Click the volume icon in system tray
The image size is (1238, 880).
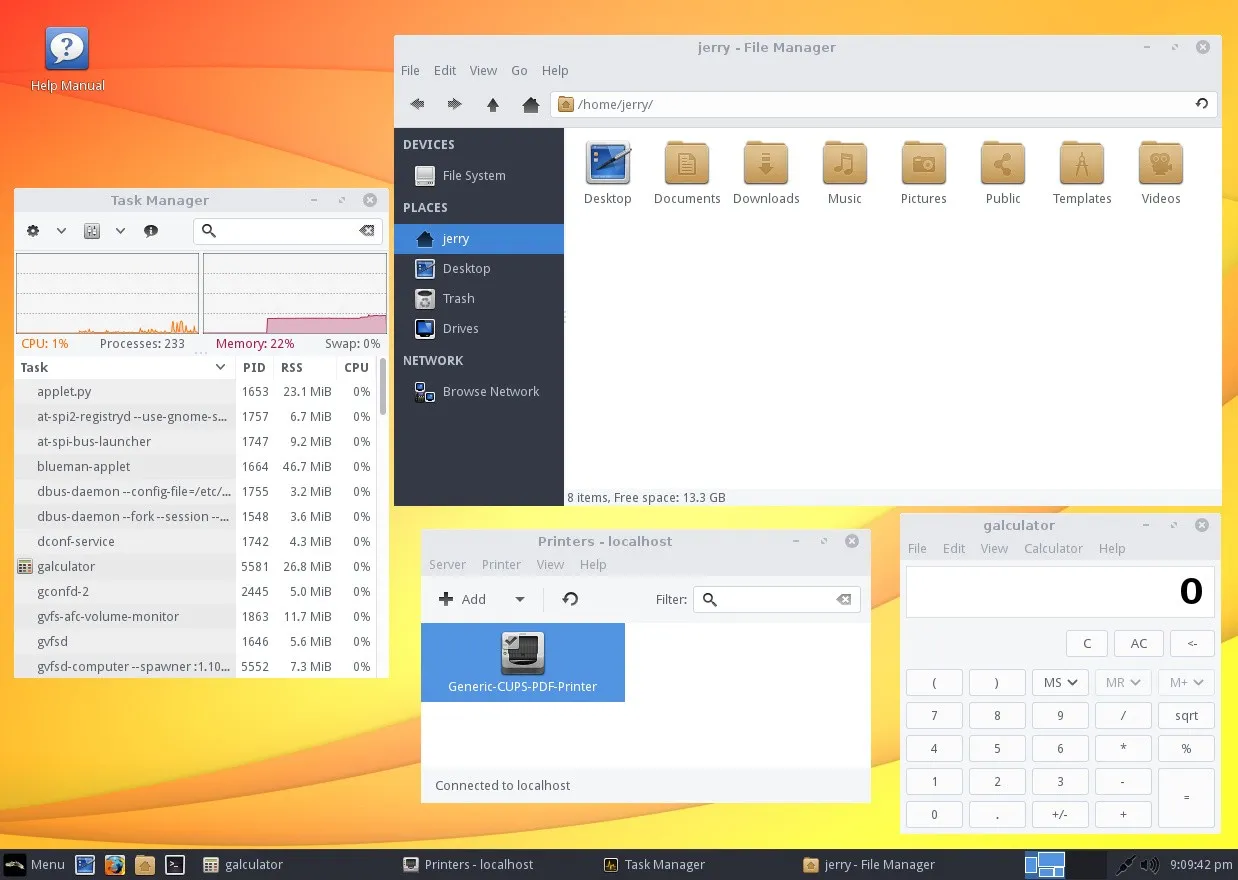(x=1148, y=864)
